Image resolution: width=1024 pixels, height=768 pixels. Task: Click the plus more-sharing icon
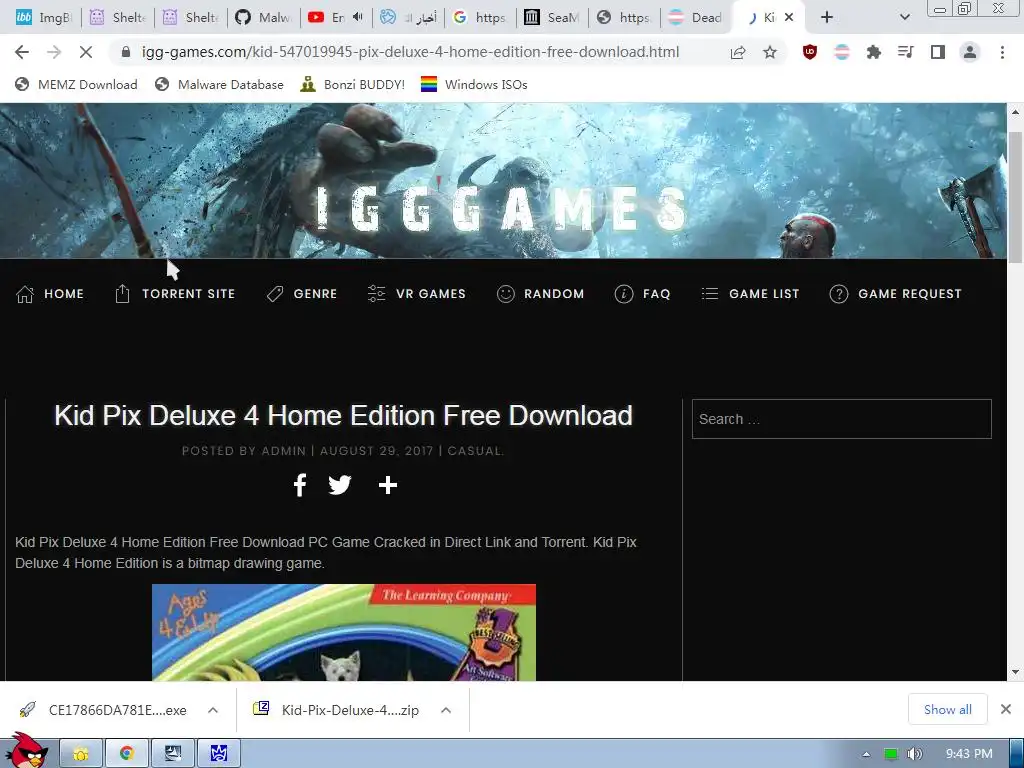pyautogui.click(x=388, y=485)
